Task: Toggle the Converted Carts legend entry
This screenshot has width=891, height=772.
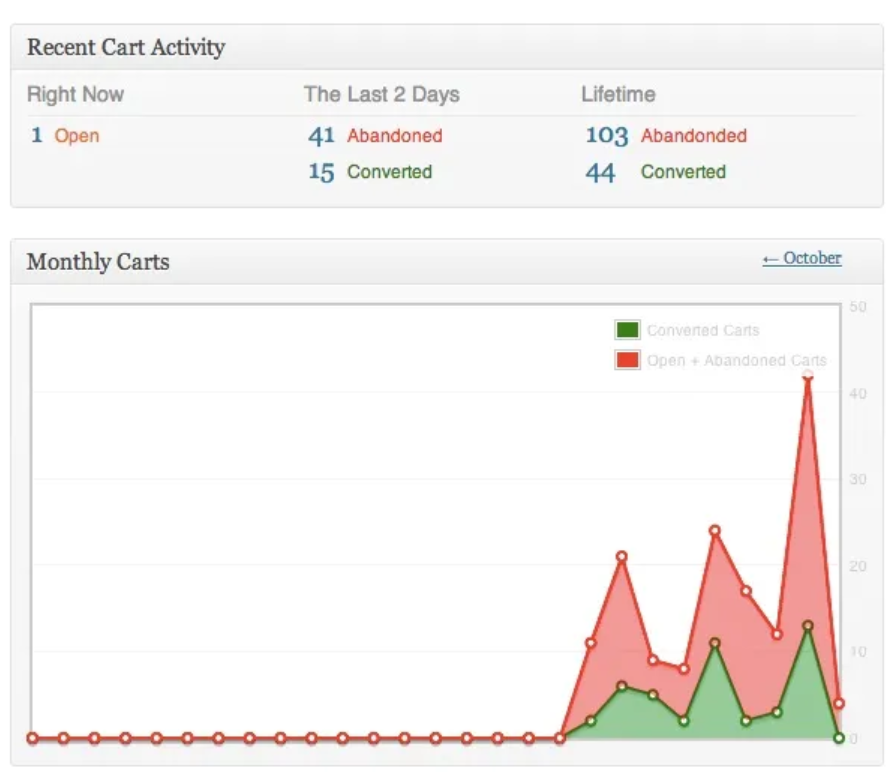Action: [x=694, y=329]
